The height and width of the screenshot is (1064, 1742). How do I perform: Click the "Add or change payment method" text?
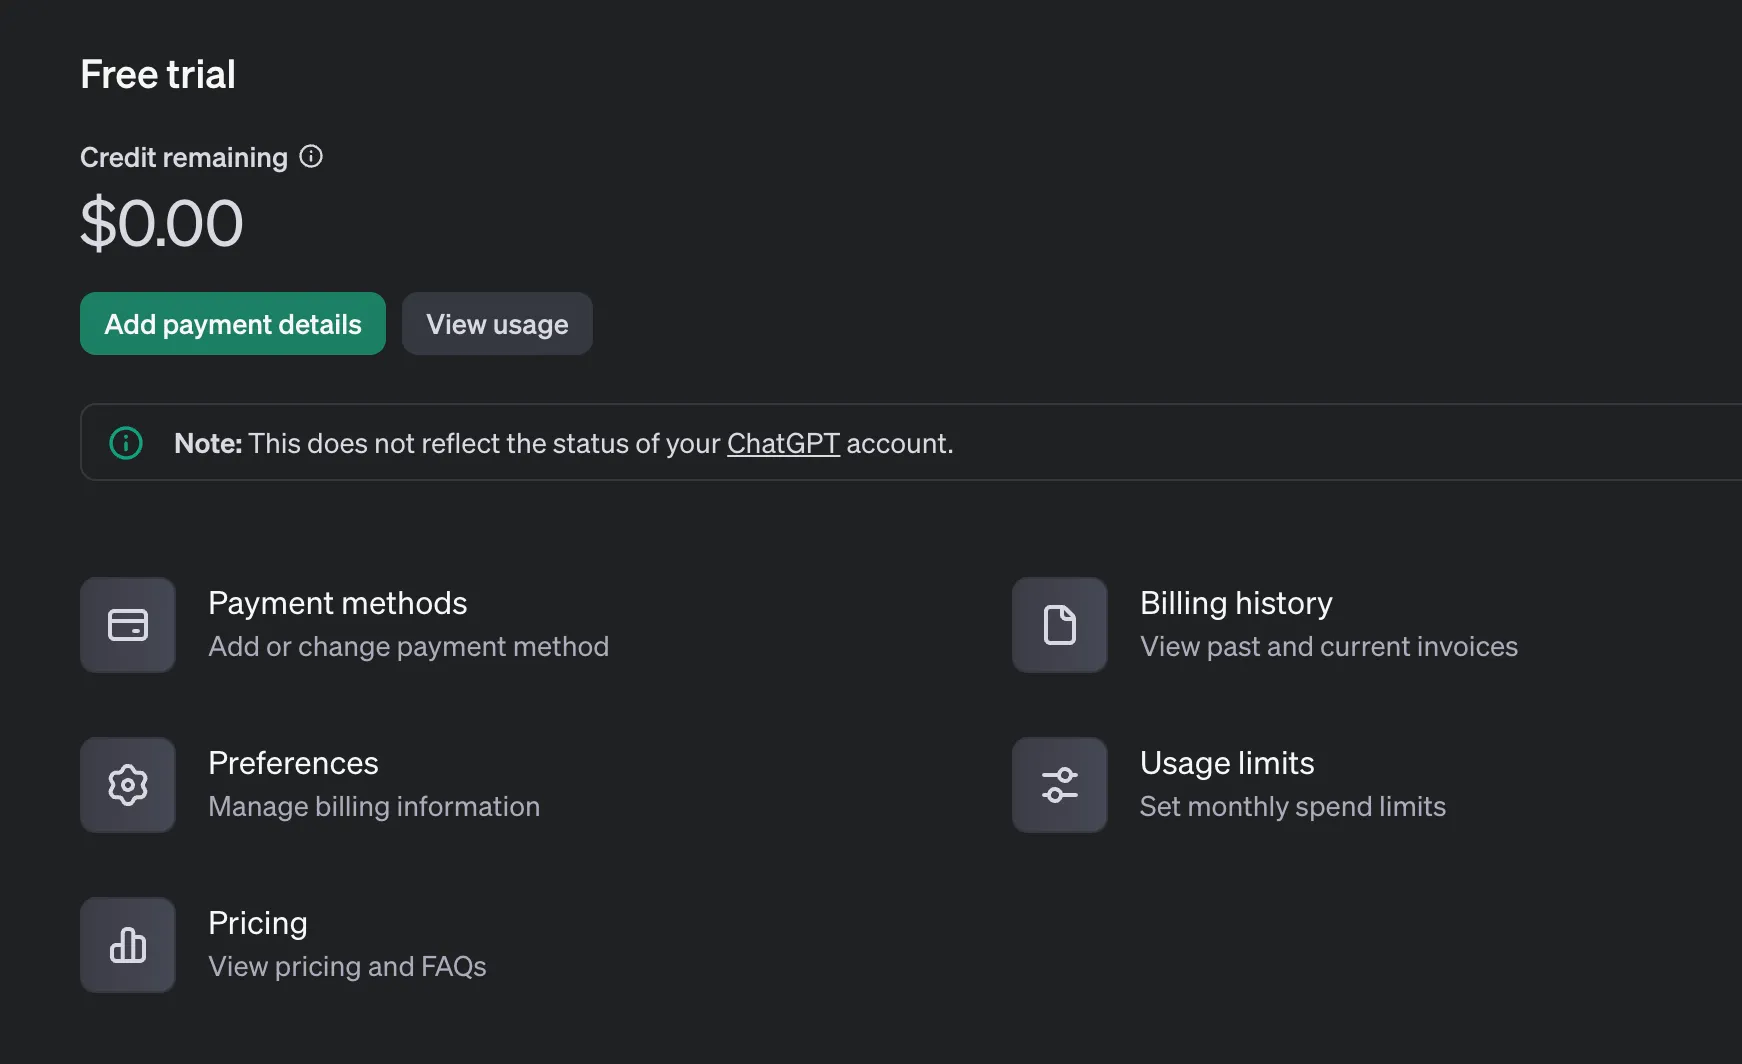[408, 647]
